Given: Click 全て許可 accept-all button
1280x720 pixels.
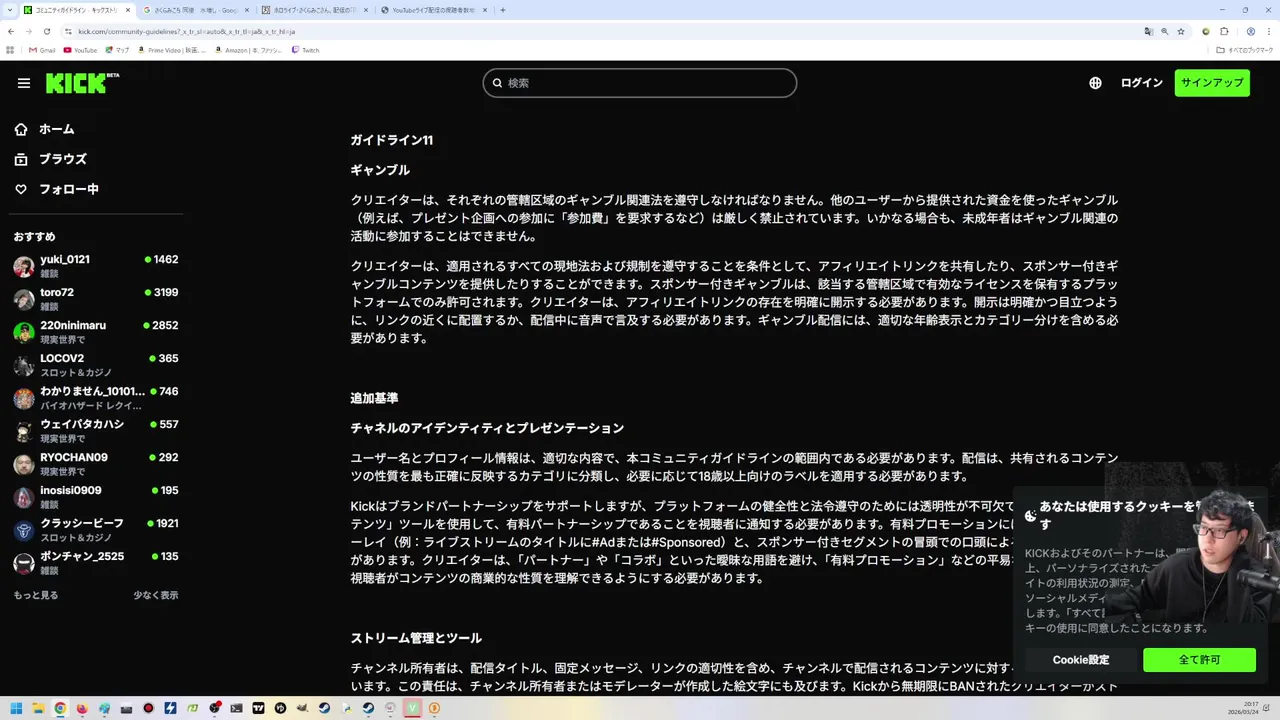Looking at the screenshot, I should (1199, 660).
